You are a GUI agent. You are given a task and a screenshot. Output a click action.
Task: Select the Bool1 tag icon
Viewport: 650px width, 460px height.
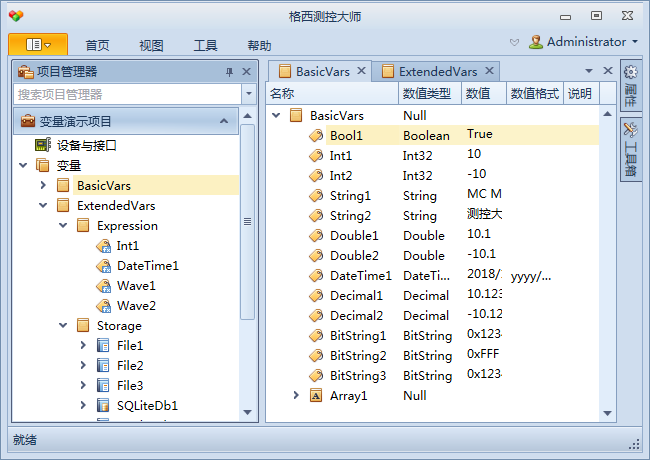coord(316,136)
